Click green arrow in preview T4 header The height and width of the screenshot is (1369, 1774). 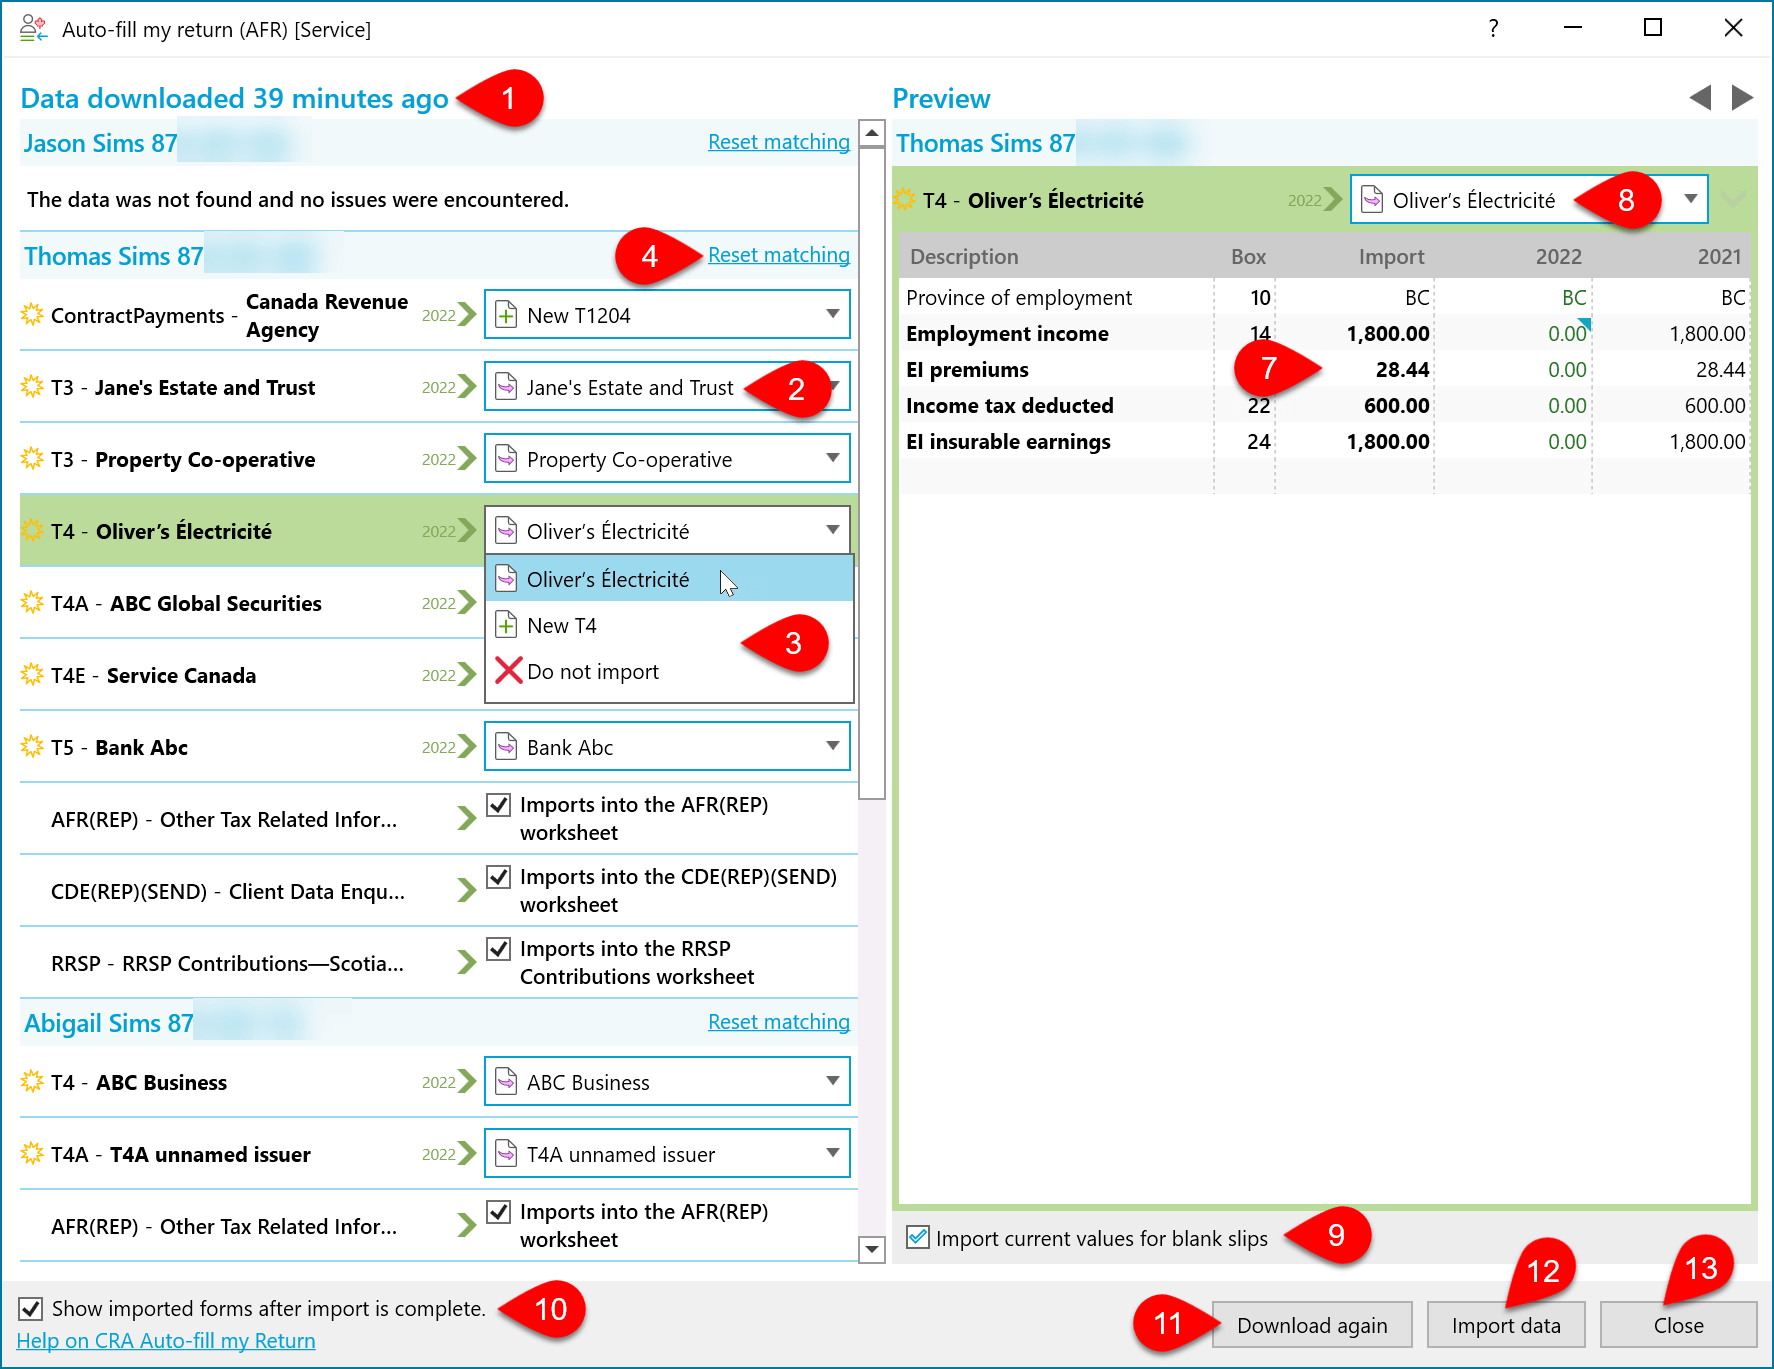1333,199
